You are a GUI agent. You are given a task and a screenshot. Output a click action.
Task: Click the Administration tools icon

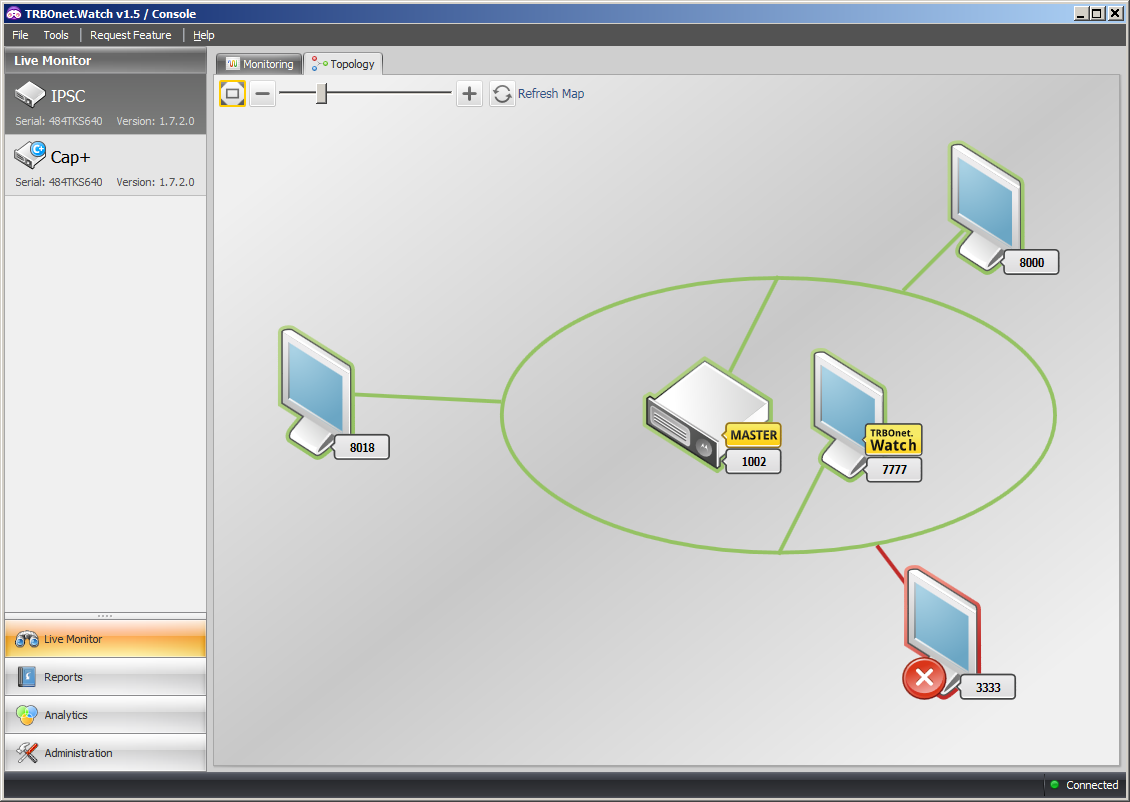27,753
